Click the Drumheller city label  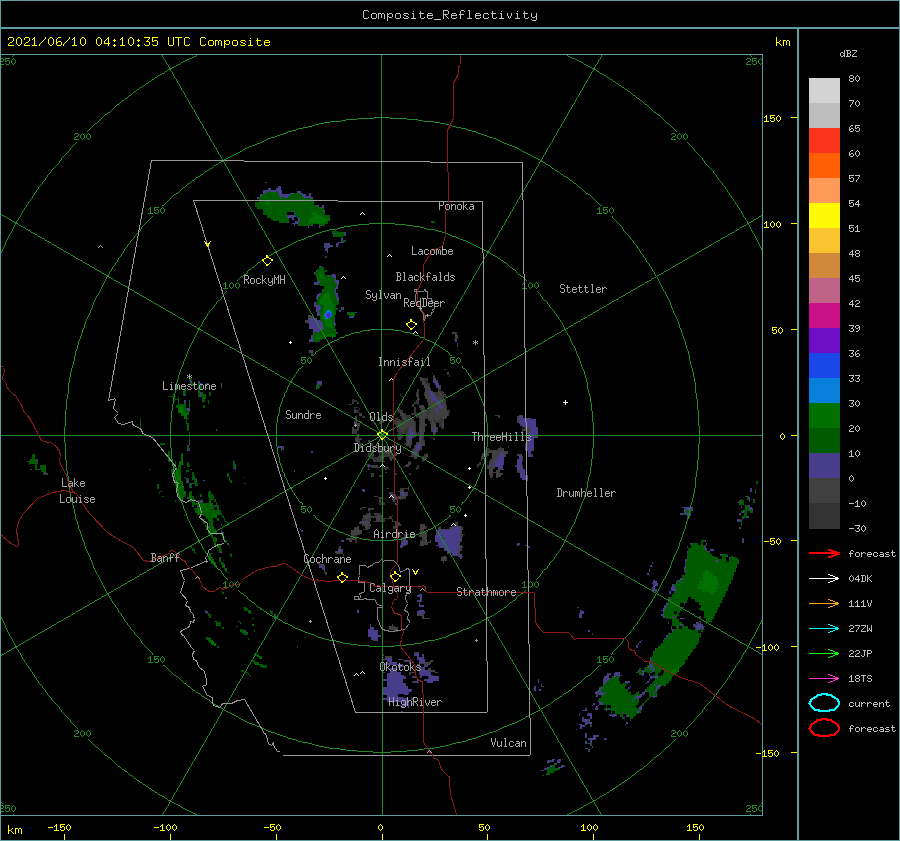coord(586,493)
